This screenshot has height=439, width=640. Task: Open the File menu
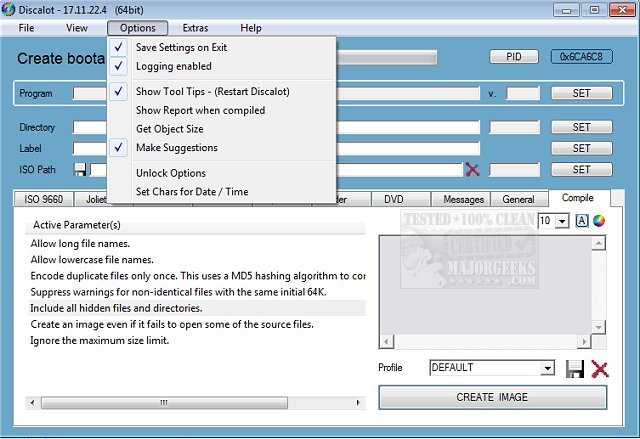coord(27,28)
